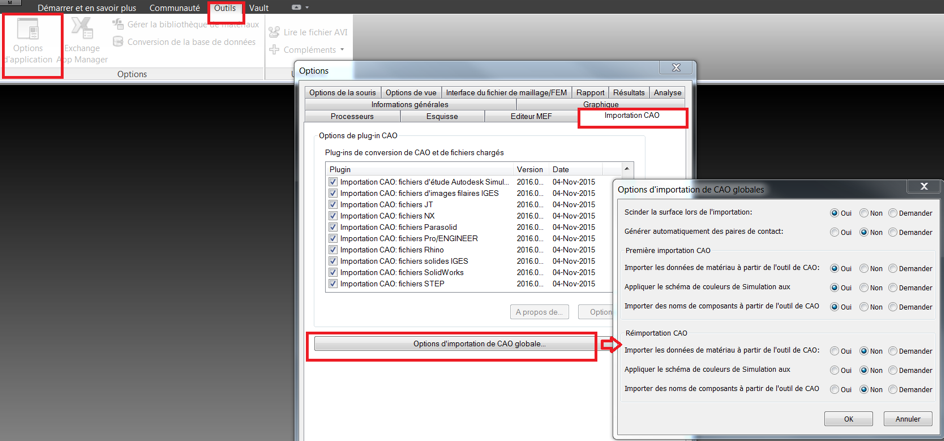Click the Compléments plus icon
The height and width of the screenshot is (441, 944).
click(274, 49)
